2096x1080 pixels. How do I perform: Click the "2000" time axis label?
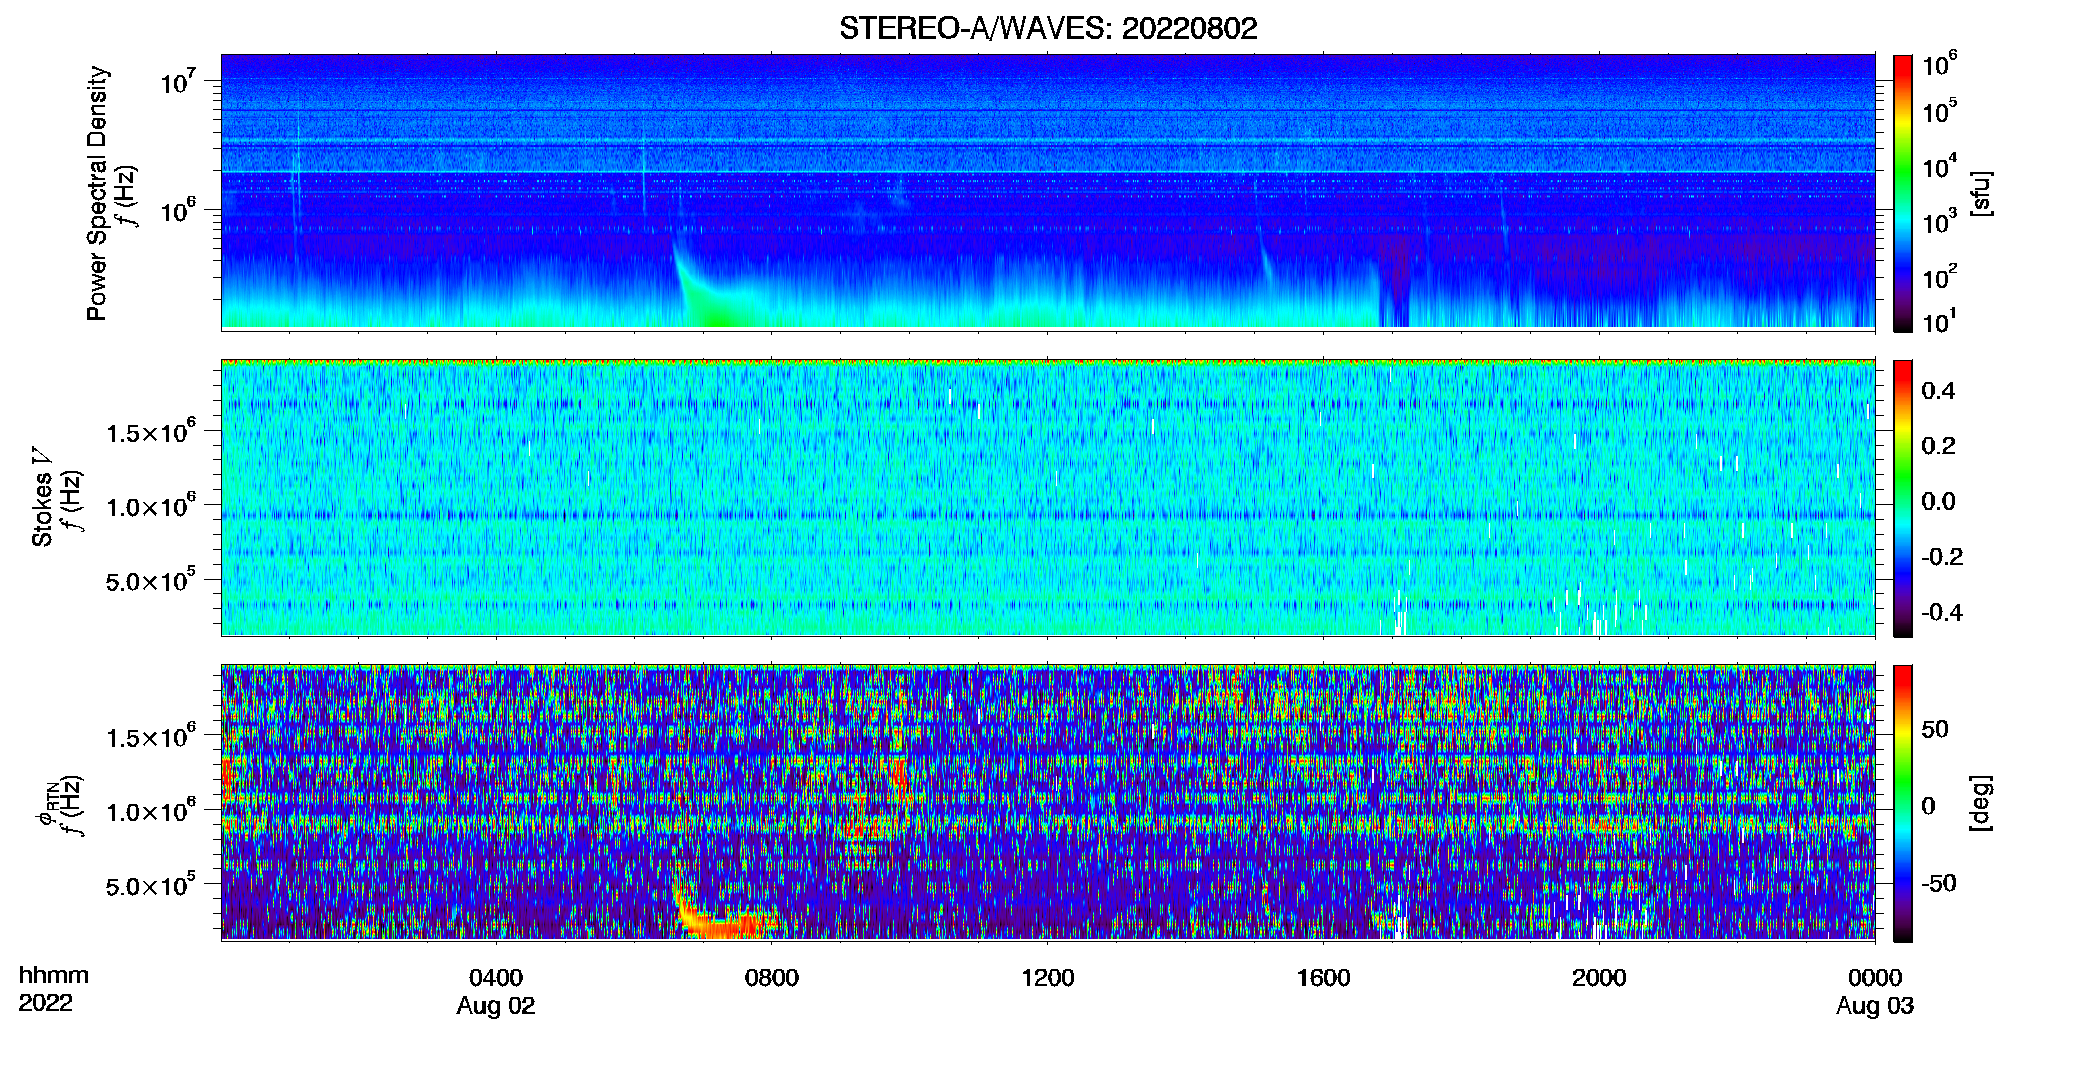(x=1599, y=977)
